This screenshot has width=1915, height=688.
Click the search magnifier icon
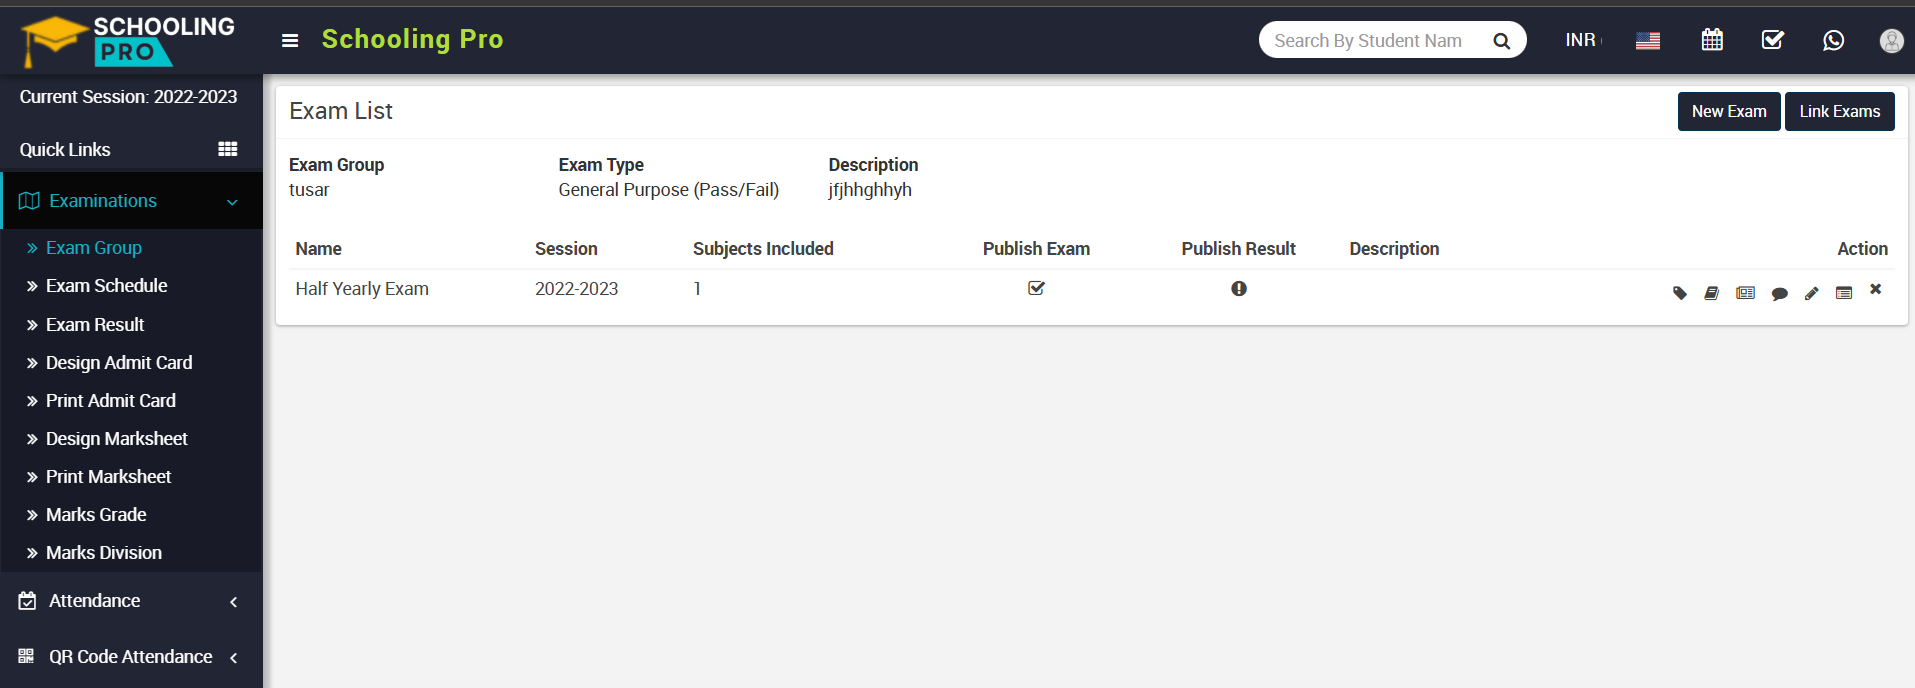1501,41
